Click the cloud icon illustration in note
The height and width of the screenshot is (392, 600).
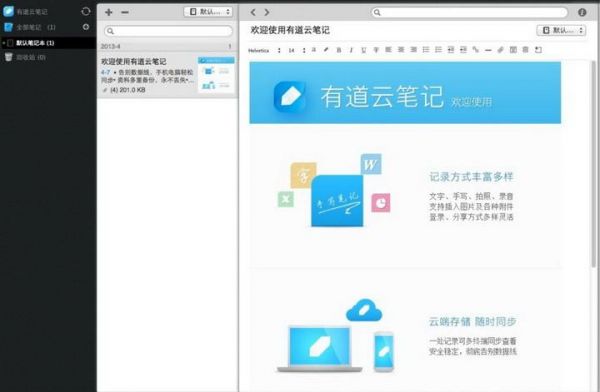click(364, 310)
